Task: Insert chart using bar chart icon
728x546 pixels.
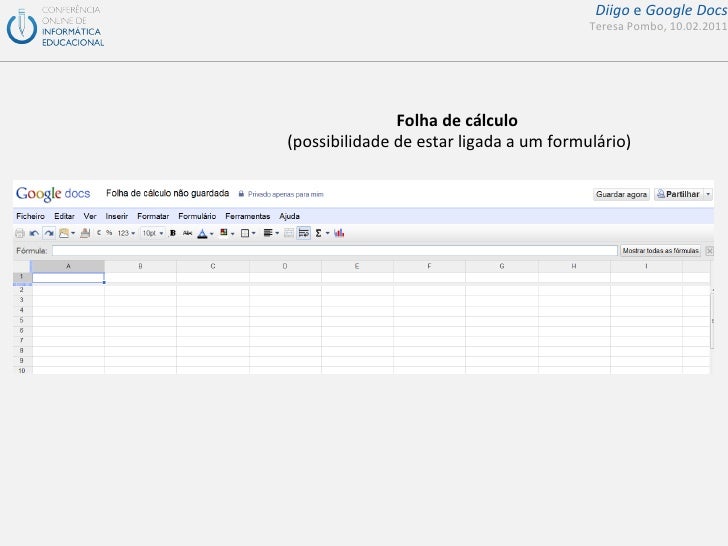Action: [x=339, y=233]
